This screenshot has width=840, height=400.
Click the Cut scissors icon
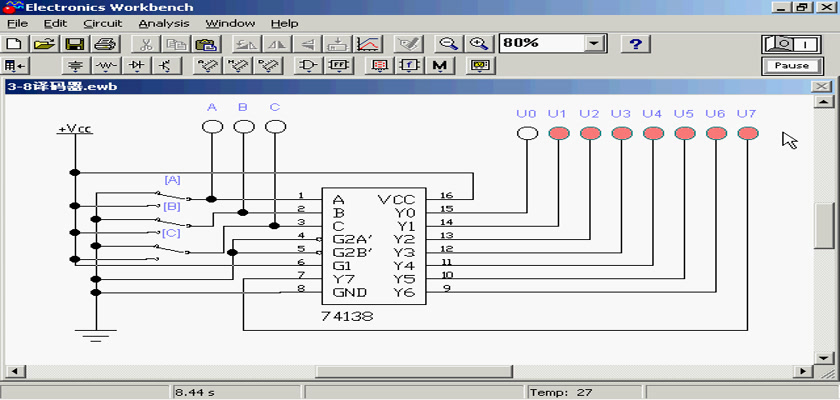tap(145, 44)
